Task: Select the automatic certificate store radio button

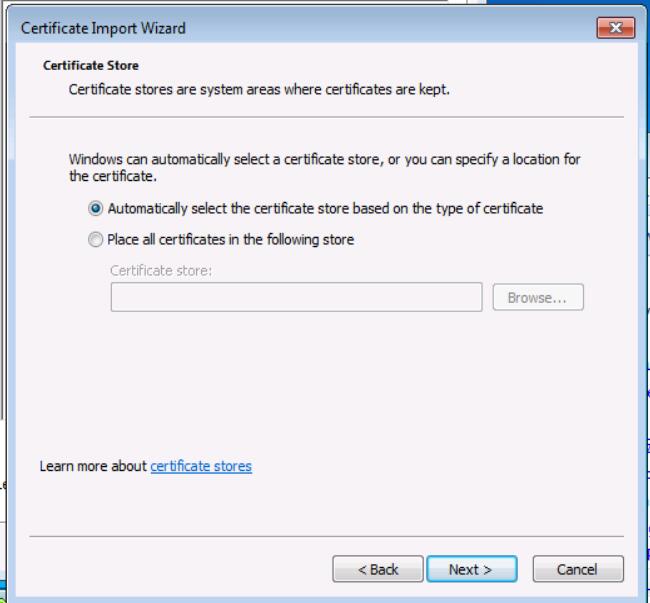Action: 96,209
